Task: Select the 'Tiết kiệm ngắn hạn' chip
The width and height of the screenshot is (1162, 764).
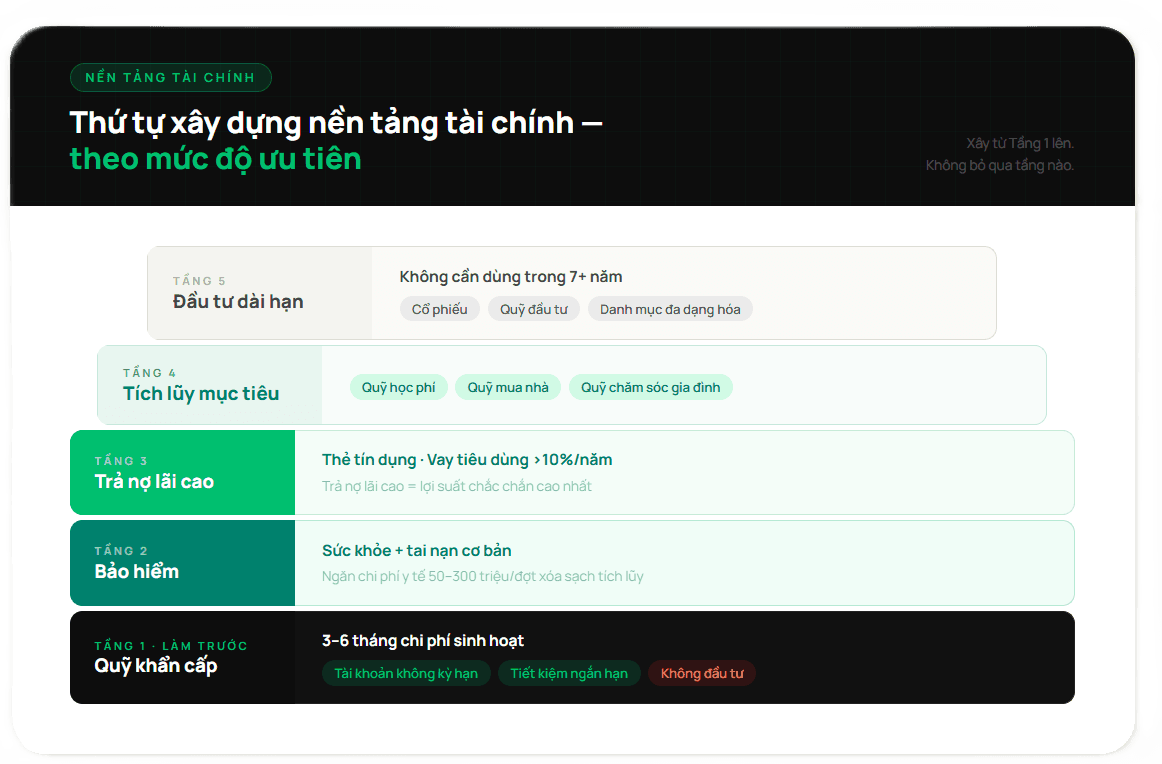Action: [569, 673]
